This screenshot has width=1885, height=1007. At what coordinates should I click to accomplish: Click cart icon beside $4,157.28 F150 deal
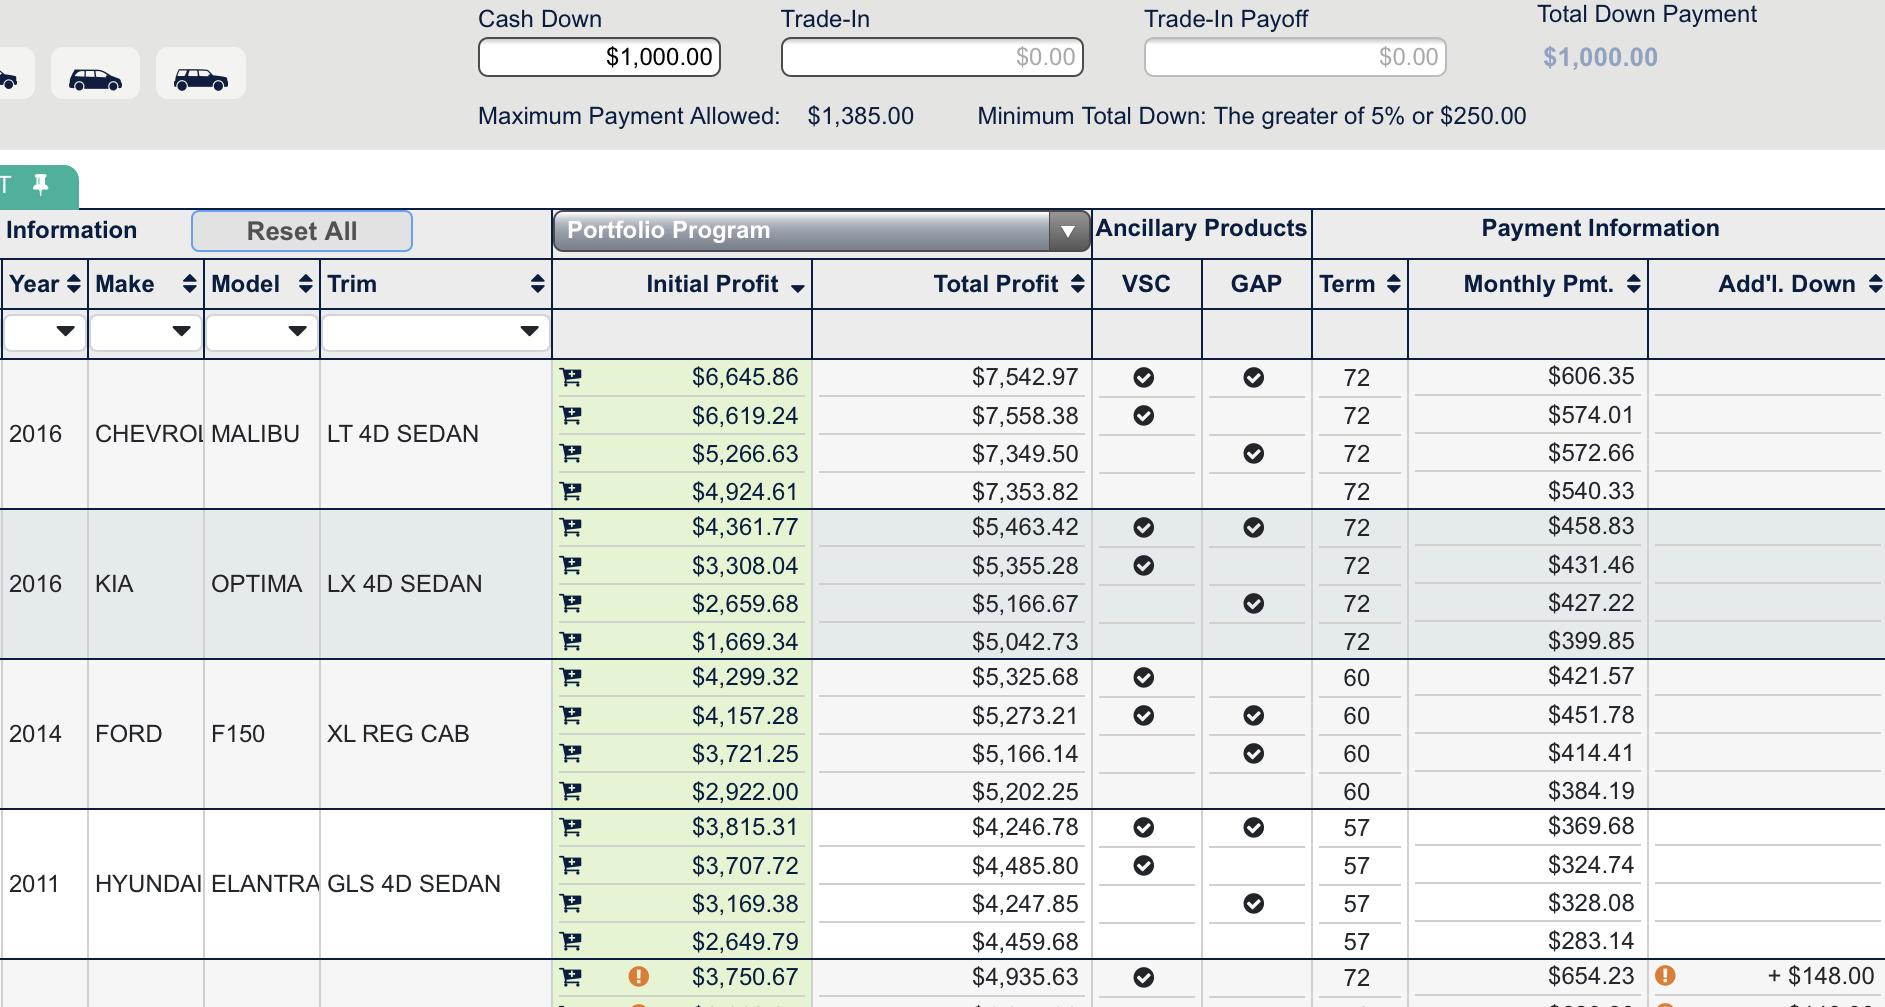570,715
